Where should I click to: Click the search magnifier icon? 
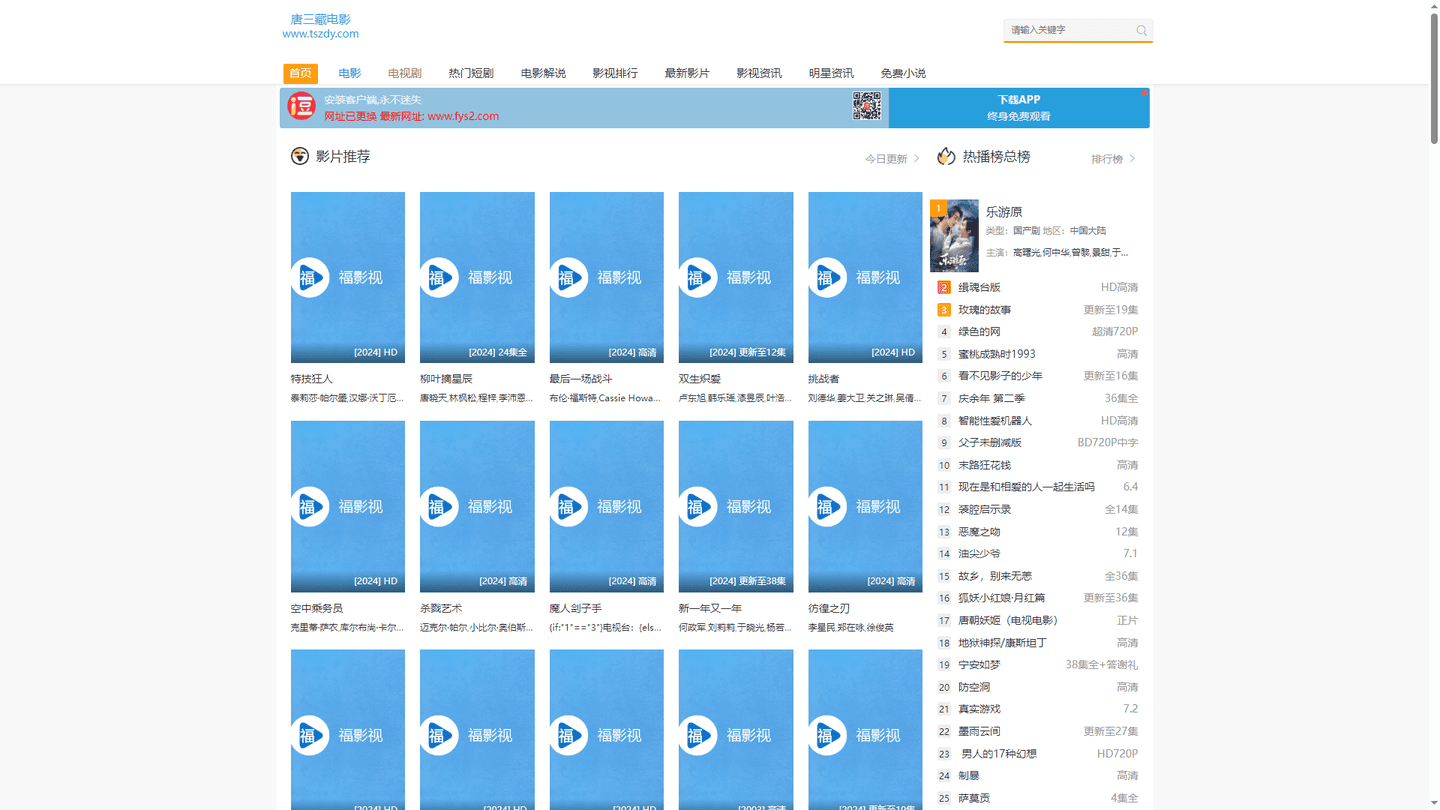[x=1141, y=30]
